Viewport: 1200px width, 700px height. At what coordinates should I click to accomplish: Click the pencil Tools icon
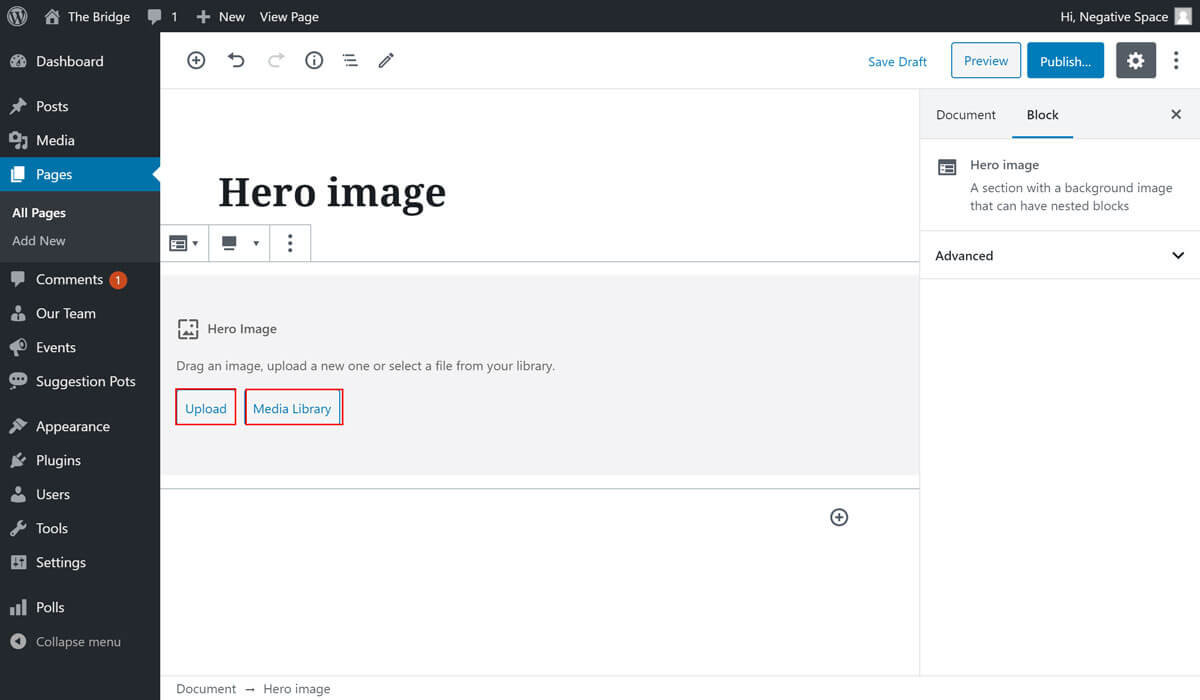pyautogui.click(x=386, y=61)
